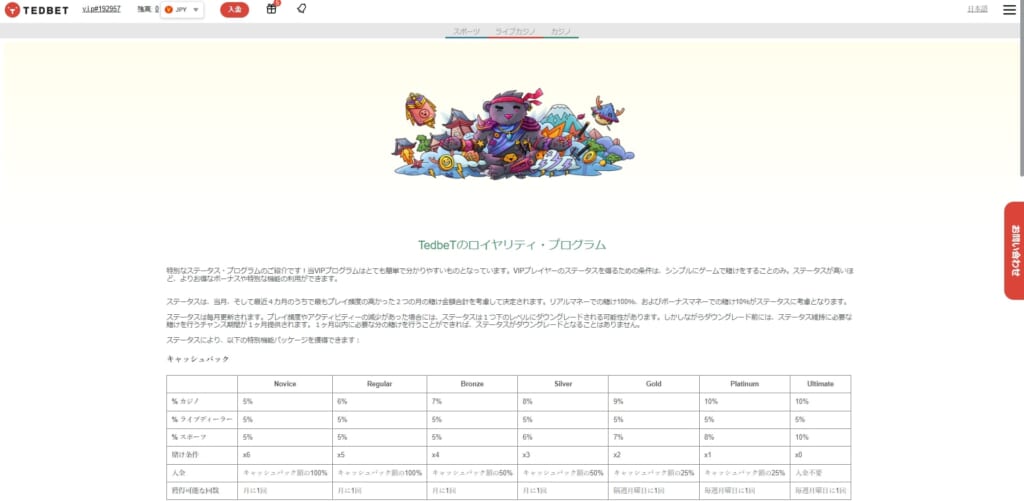Viewport: 1024px width, 501px height.
Task: Click the Gold column header
Action: pyautogui.click(x=654, y=384)
